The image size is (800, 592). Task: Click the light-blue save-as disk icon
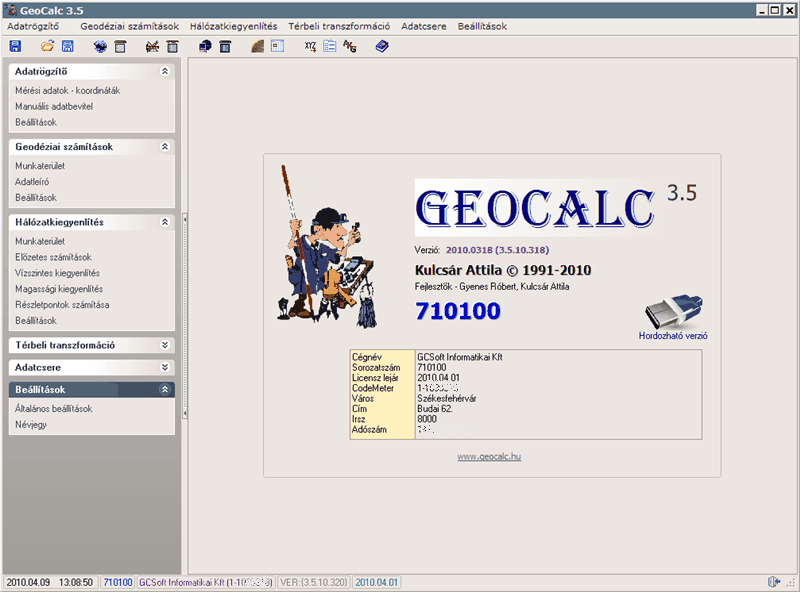67,46
